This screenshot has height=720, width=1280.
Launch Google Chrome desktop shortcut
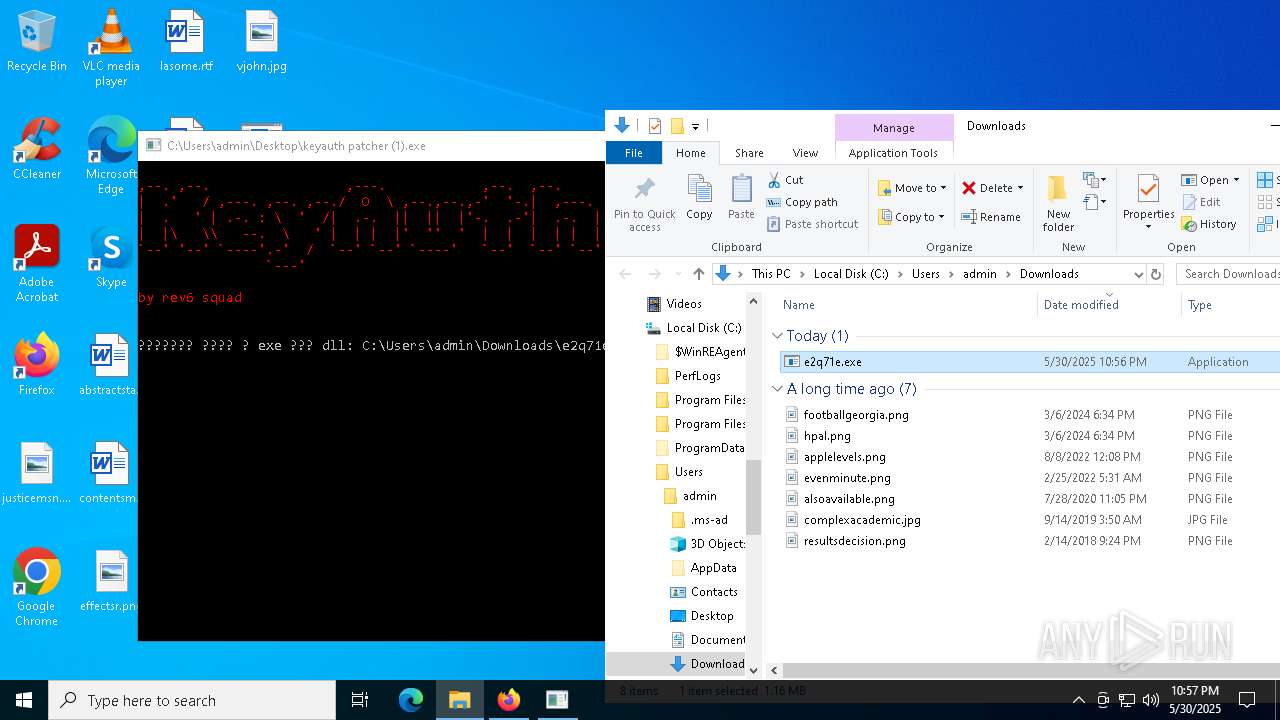tap(37, 588)
